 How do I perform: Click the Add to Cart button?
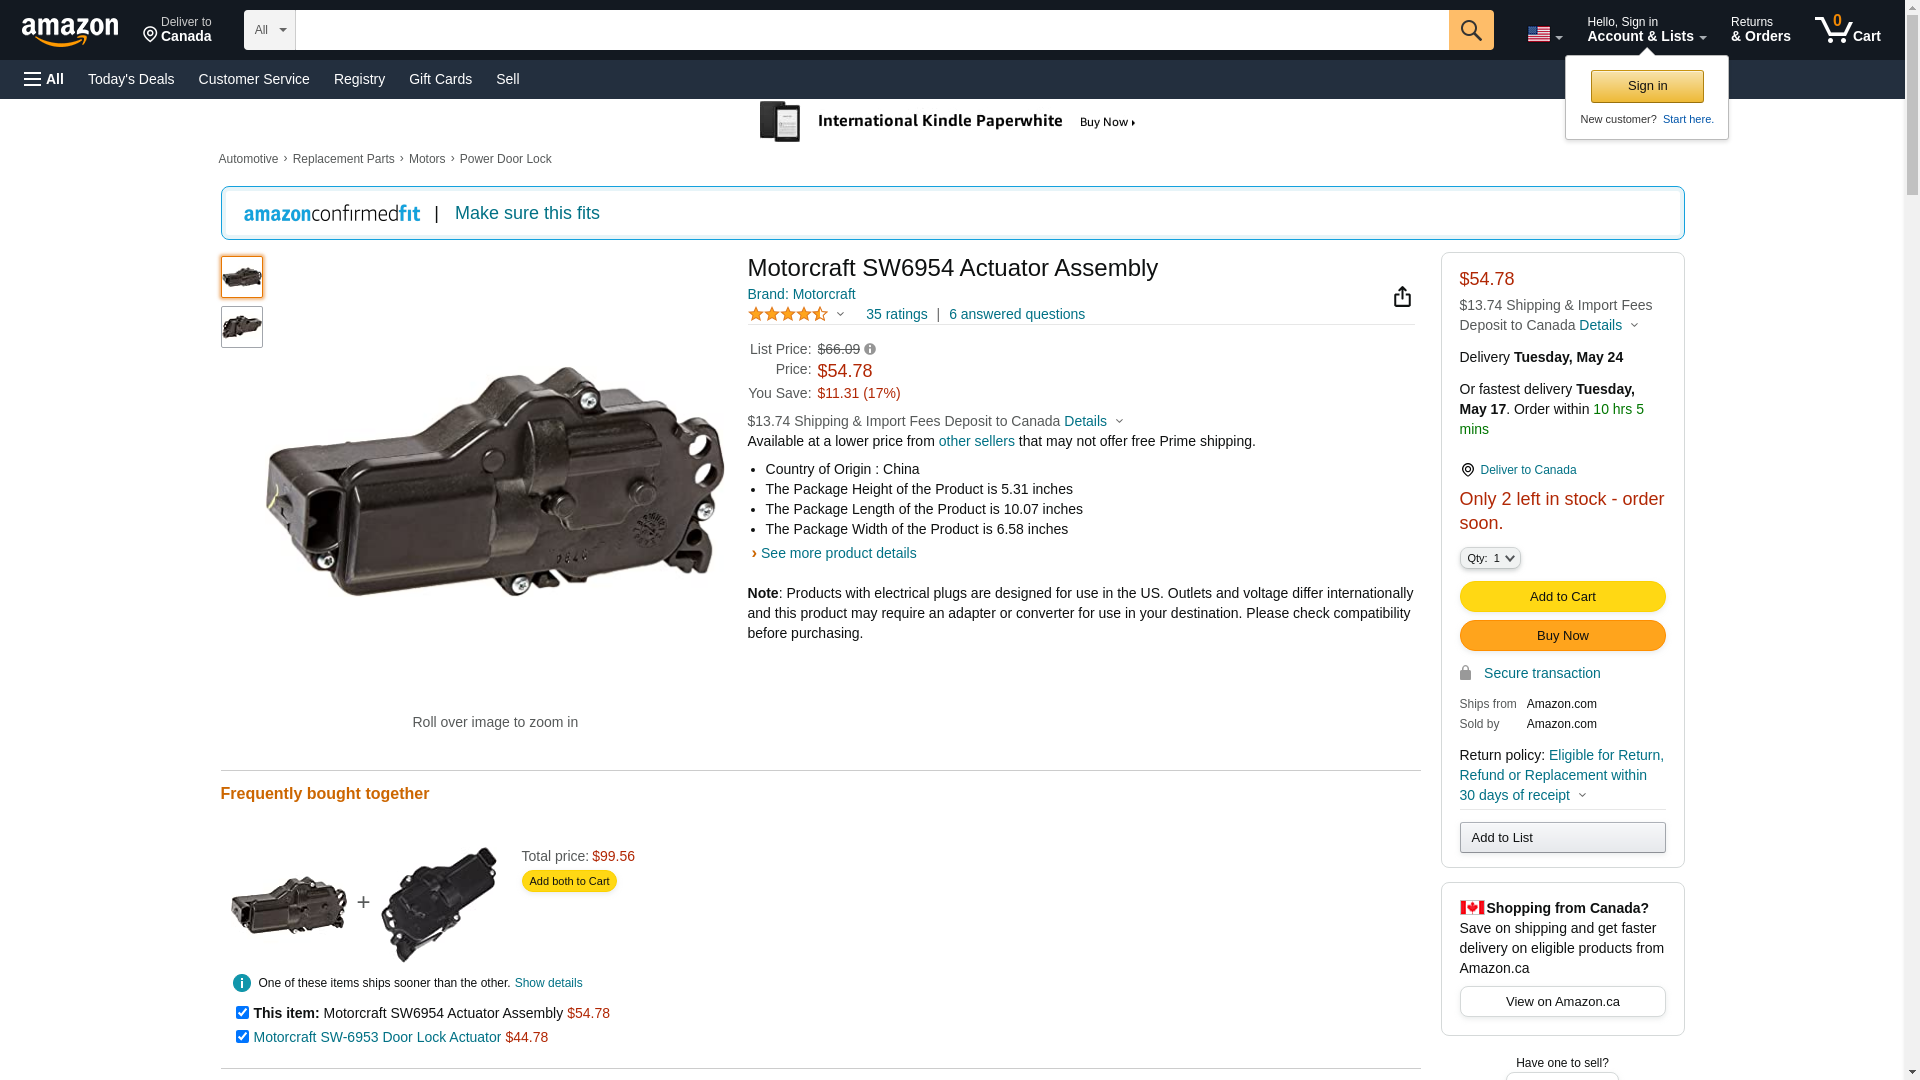(1562, 597)
